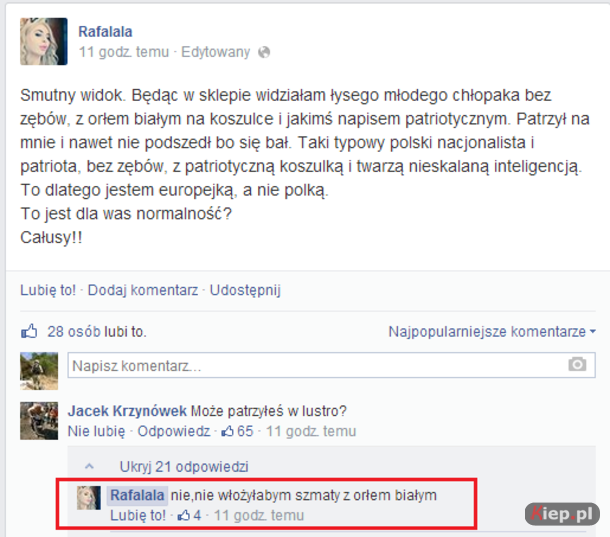Click the thumbs-up icon beside '28 osób'
Image resolution: width=610 pixels, height=537 pixels.
coord(29,331)
